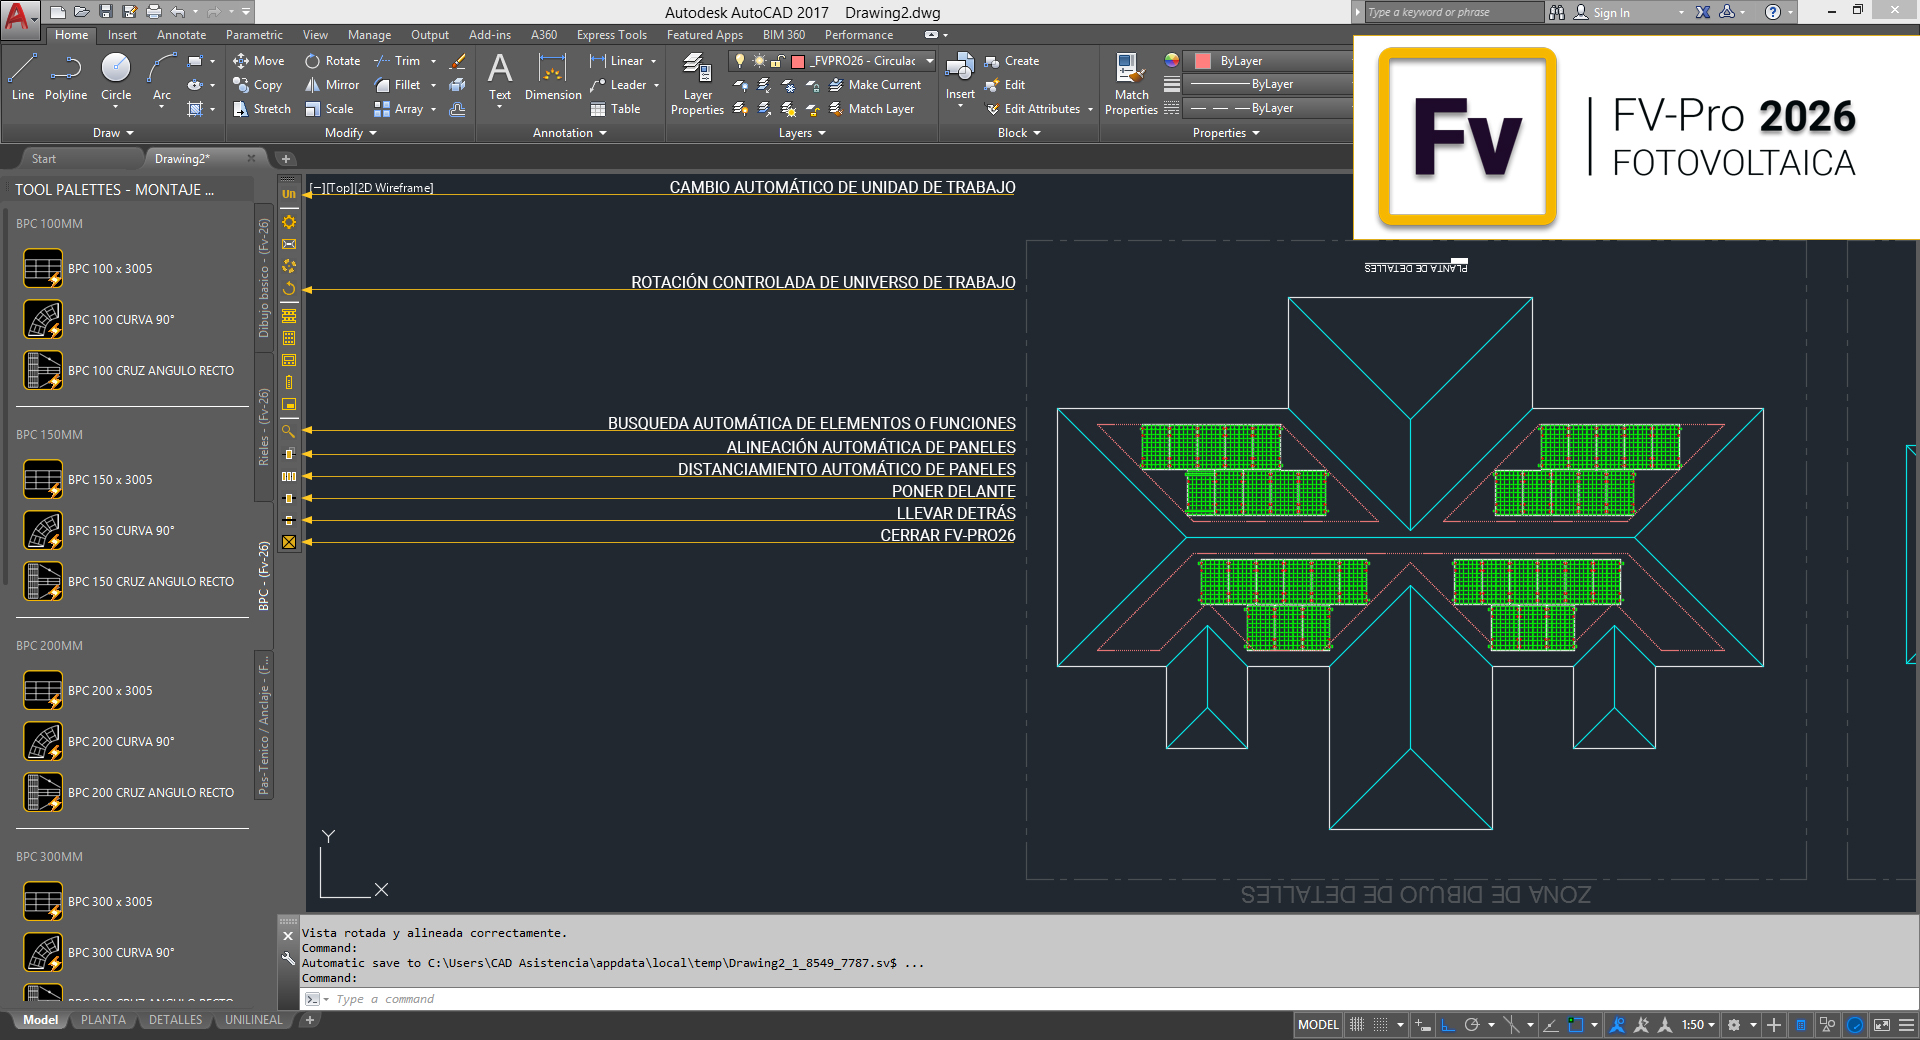Image resolution: width=1920 pixels, height=1040 pixels.
Task: Toggle ortho mode in status bar
Action: point(1447,1025)
